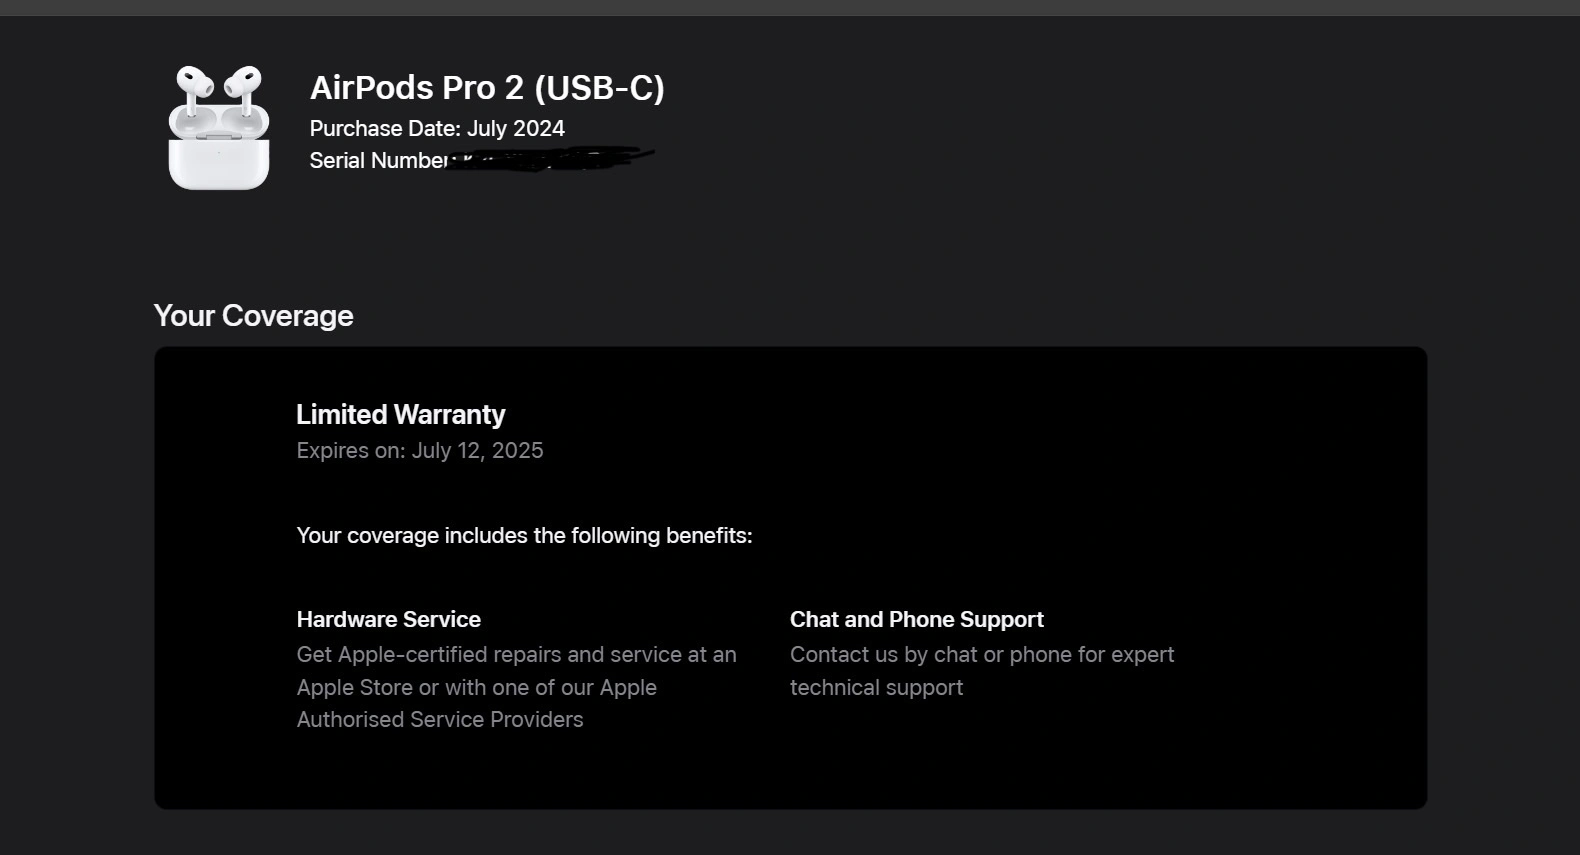Select the AirPods Pro 2 (USB-C) title
Viewport: 1580px width, 855px height.
click(487, 88)
